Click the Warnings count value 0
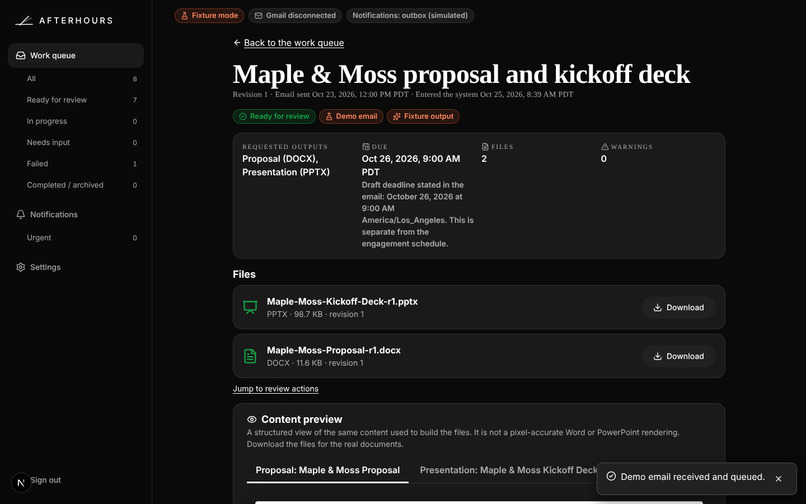 pos(603,159)
